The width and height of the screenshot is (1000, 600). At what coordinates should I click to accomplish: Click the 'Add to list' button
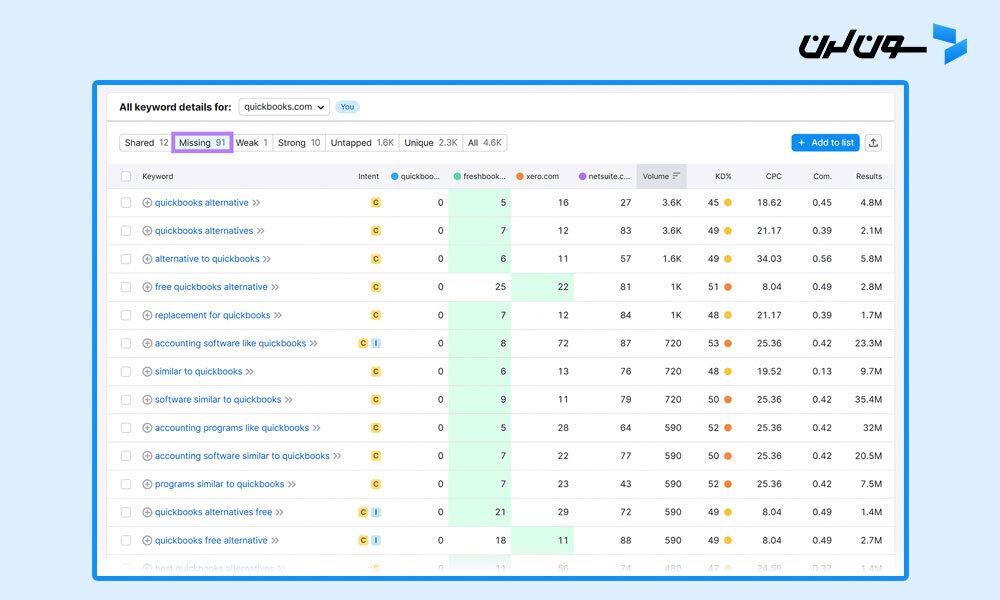[825, 143]
